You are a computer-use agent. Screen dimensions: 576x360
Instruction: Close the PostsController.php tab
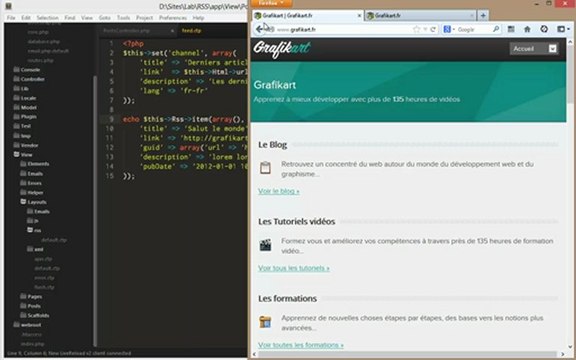click(172, 31)
